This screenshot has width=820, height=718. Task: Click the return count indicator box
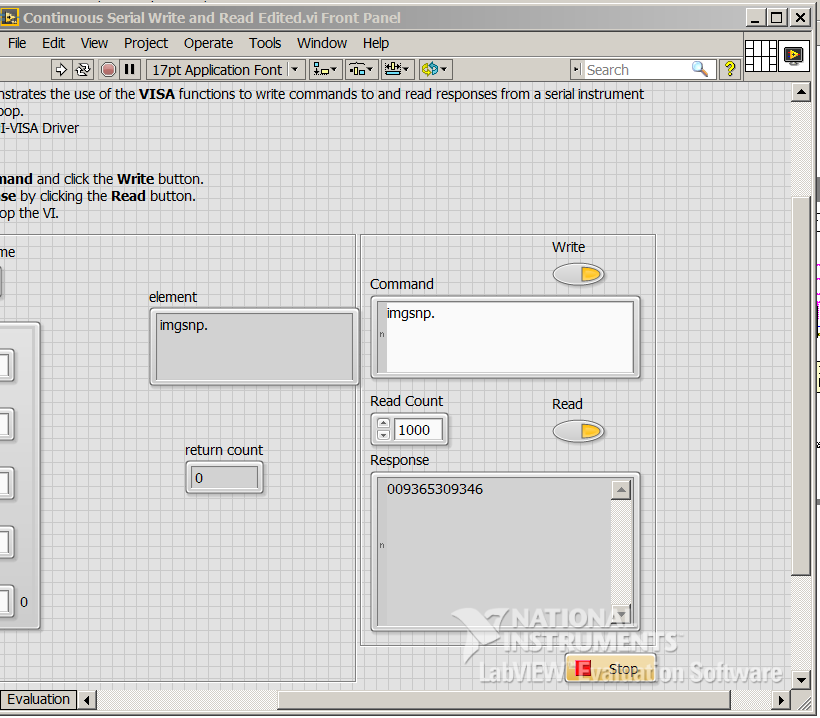pos(224,478)
